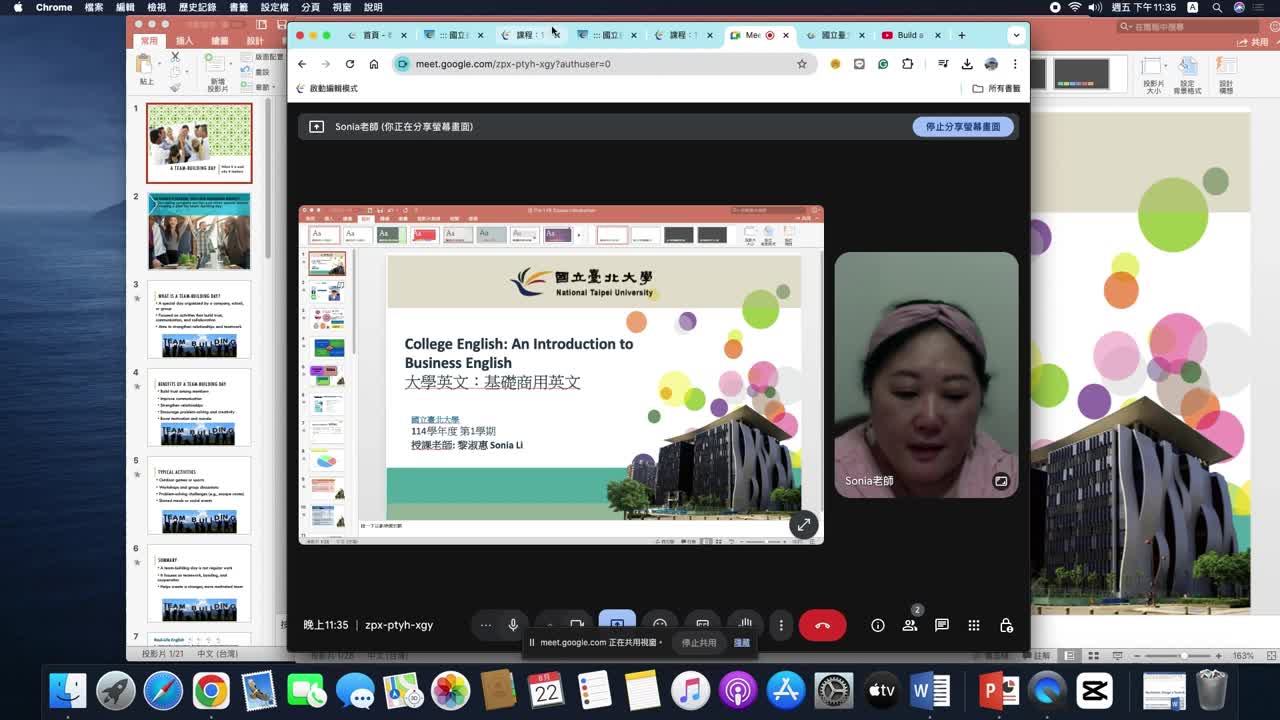Open Microsoft Word from the Dock
This screenshot has width=1280, height=720.
point(930,691)
